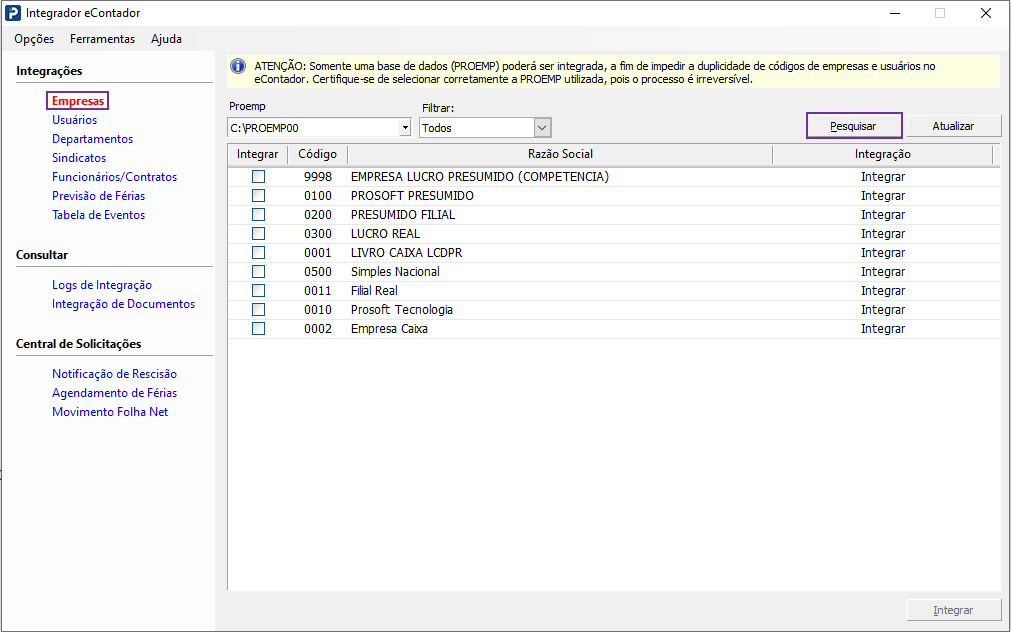Check the box for EMPRESA LUCRO PRESUMIDO
The width and height of the screenshot is (1011, 632).
tap(258, 177)
